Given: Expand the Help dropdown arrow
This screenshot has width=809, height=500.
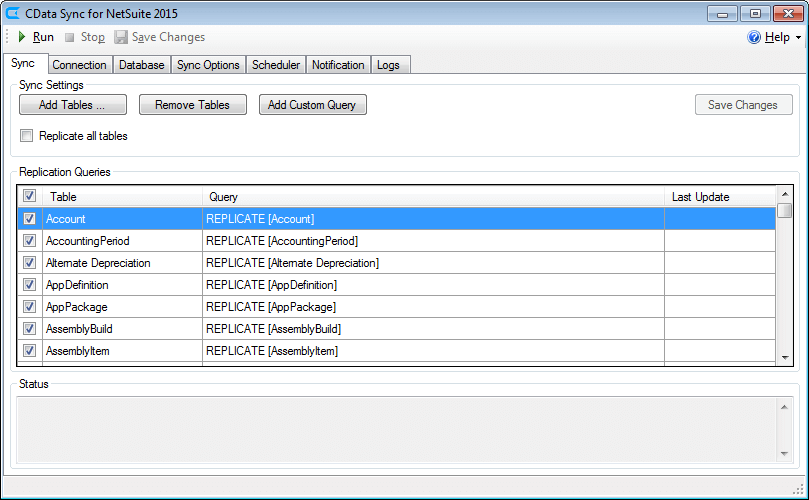Looking at the screenshot, I should (798, 38).
